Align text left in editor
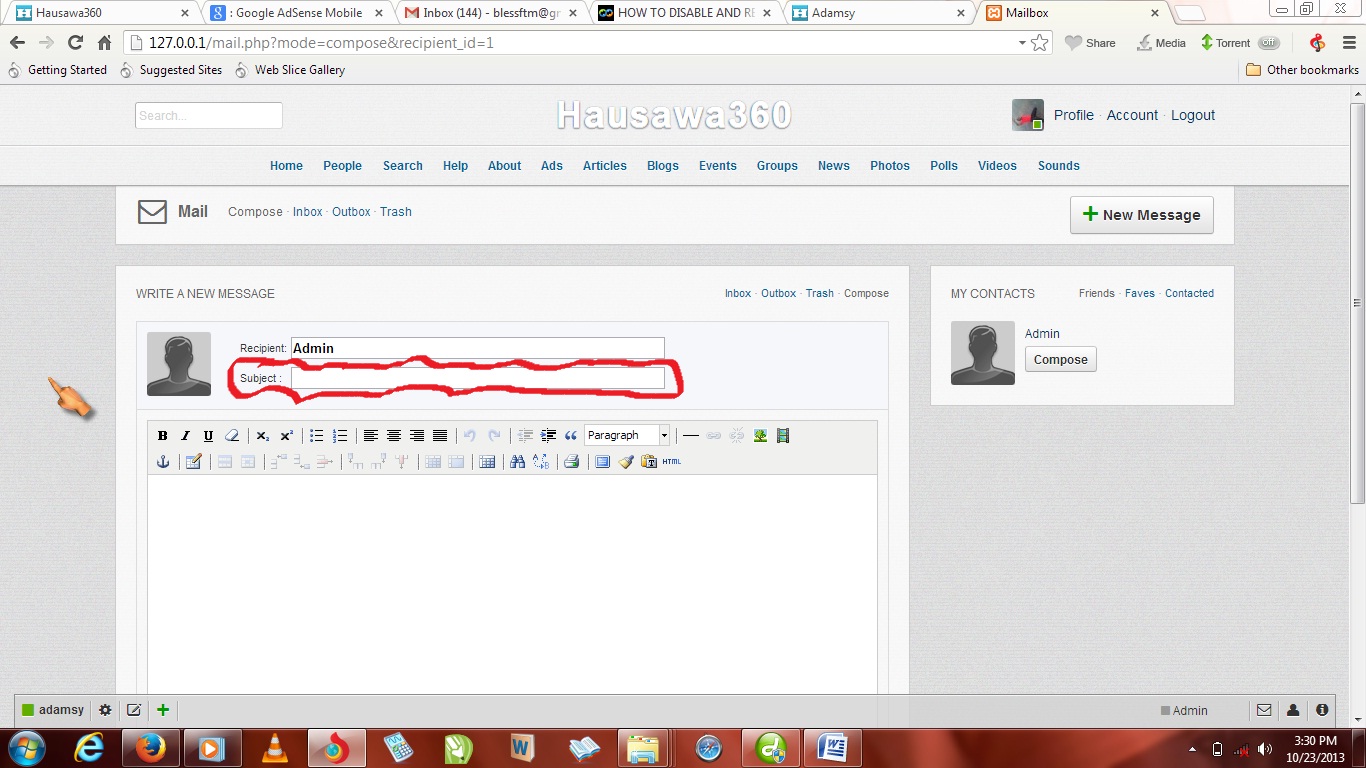The height and width of the screenshot is (768, 1366). pos(370,436)
